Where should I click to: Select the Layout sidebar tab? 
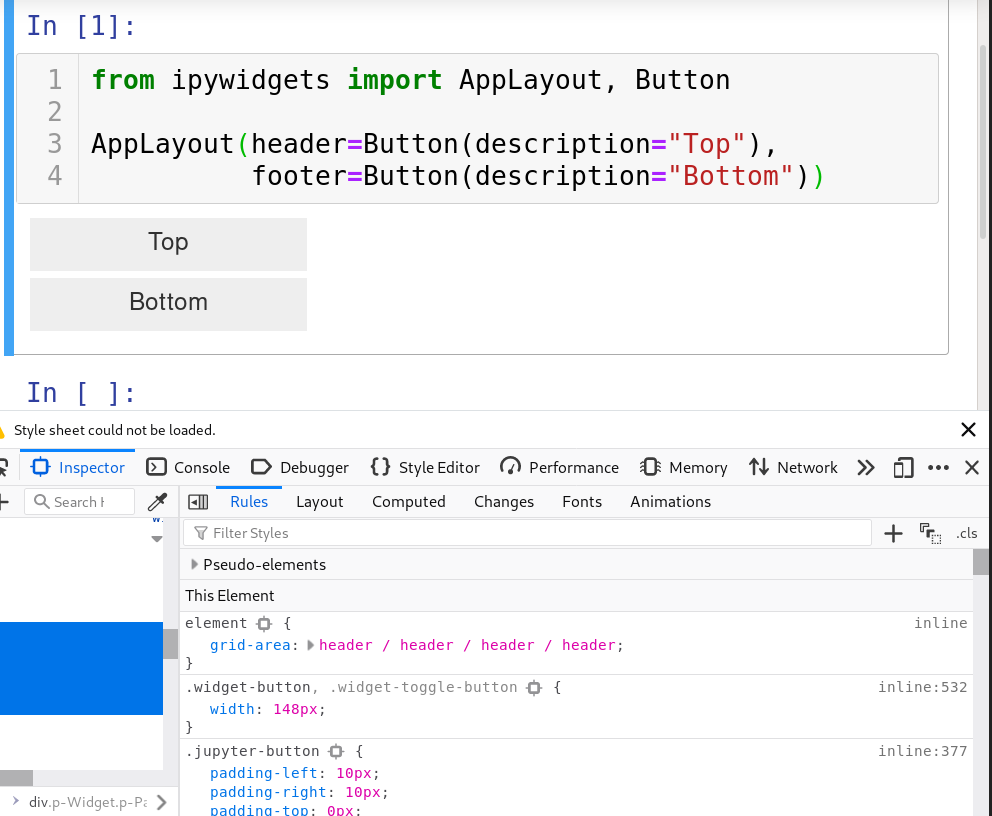click(x=319, y=502)
